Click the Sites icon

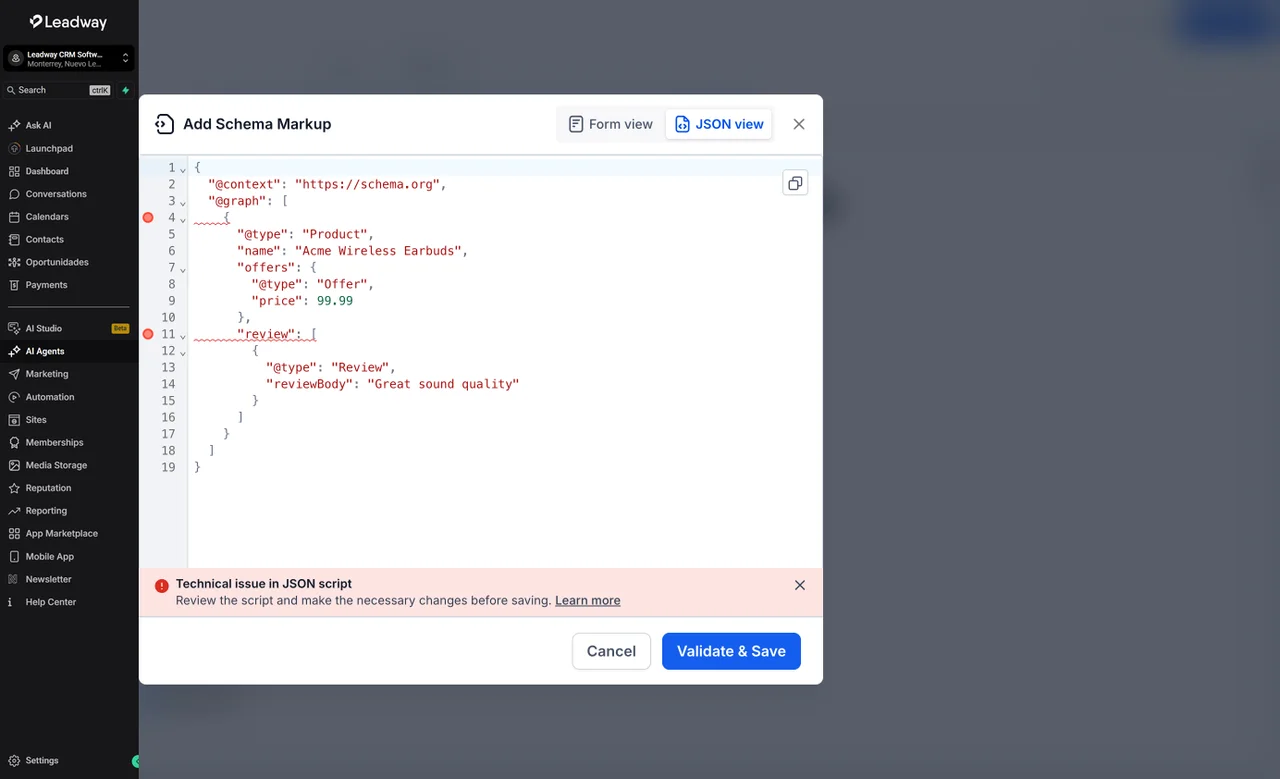[14, 420]
